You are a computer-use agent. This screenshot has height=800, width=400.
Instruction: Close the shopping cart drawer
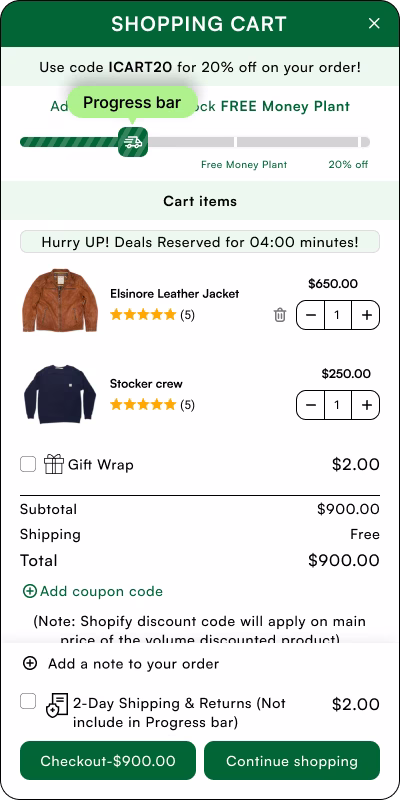[x=374, y=23]
